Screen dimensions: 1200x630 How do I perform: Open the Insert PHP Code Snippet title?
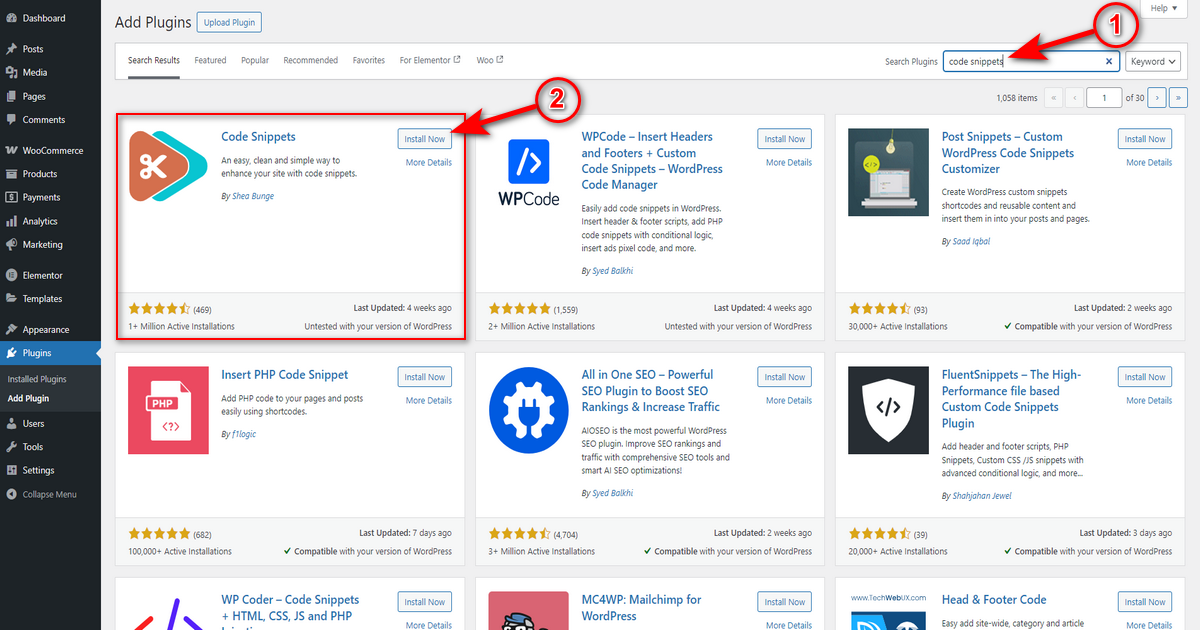click(285, 375)
